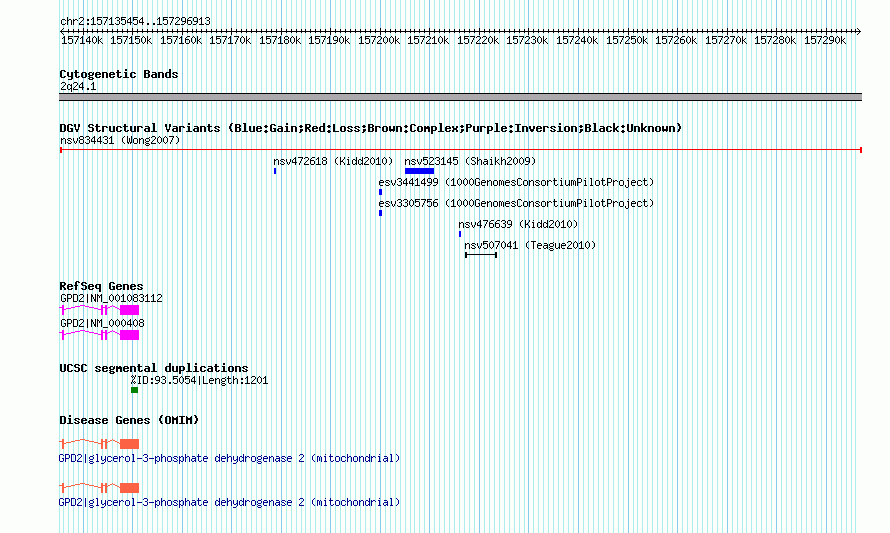Open the nsv834431 (Wong2007) label
Screen dimensions: 890x533
(120, 140)
